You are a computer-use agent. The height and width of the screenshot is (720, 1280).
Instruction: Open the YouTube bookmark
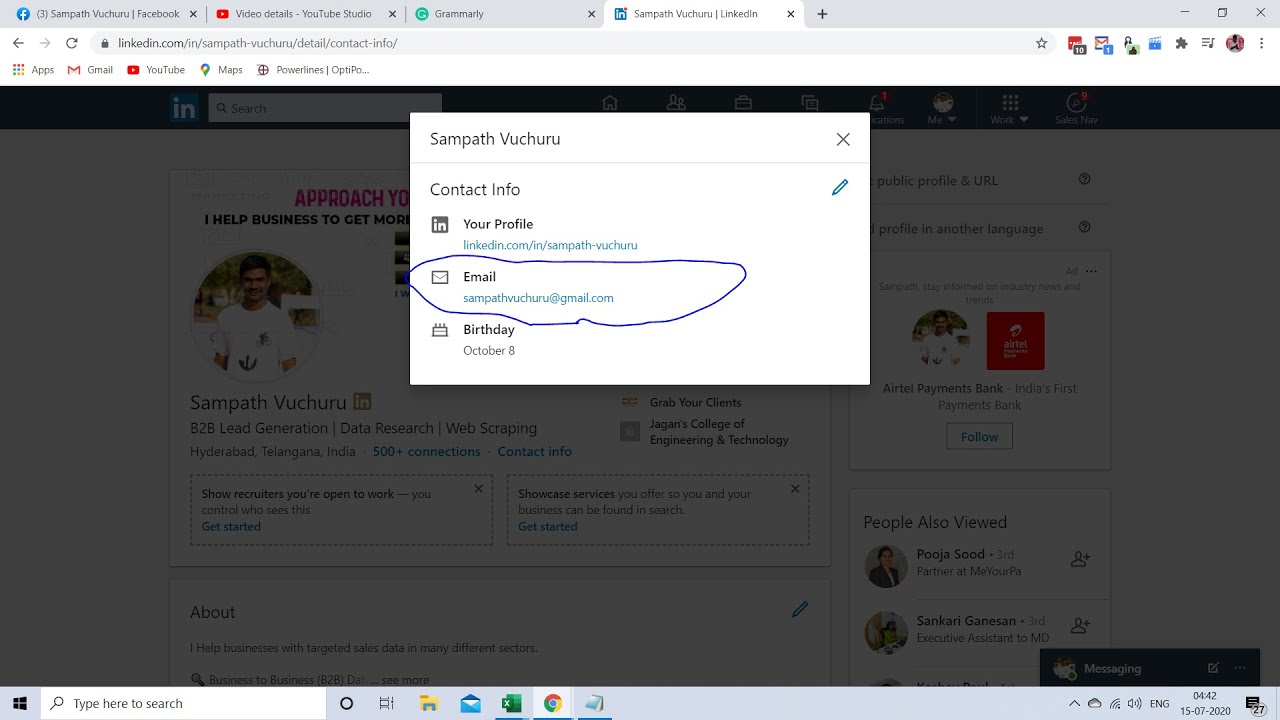click(156, 70)
